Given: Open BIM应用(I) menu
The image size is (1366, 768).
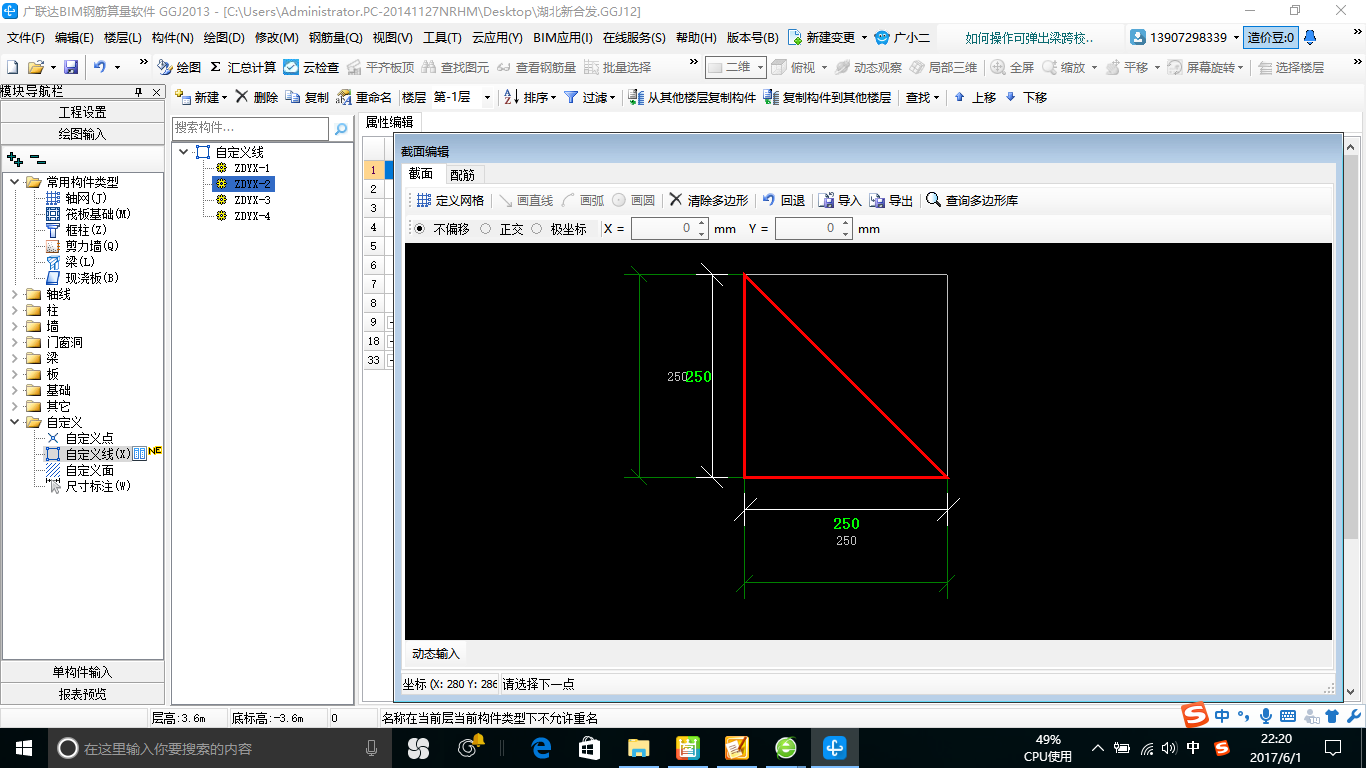Looking at the screenshot, I should pos(563,37).
